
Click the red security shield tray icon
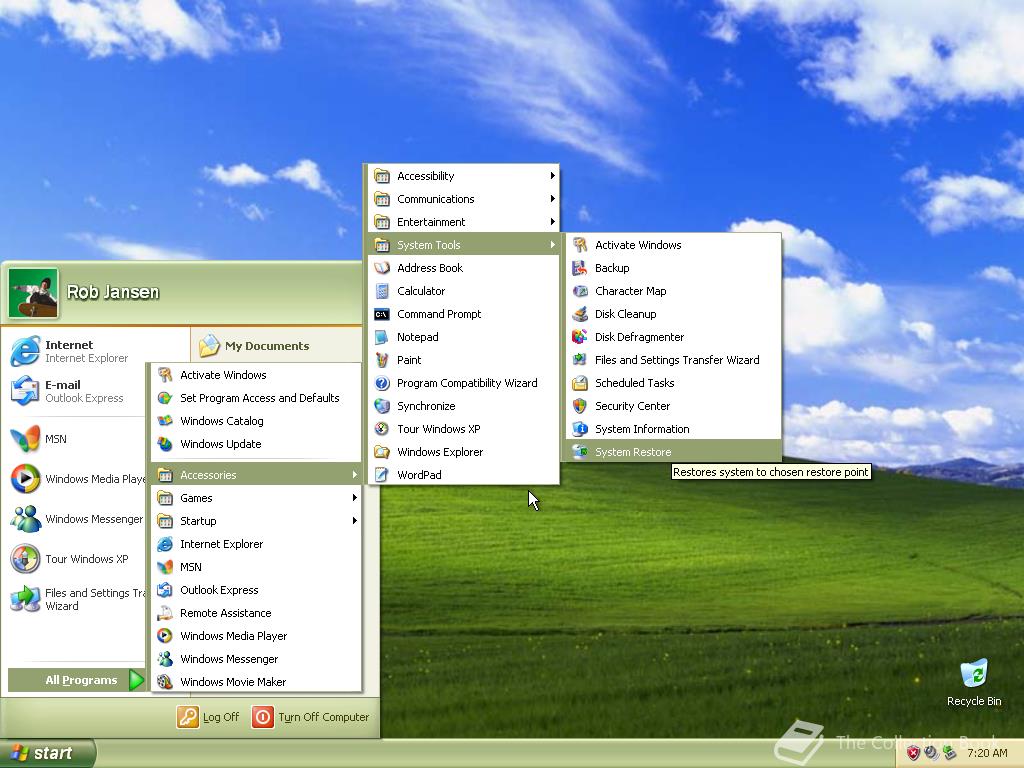pyautogui.click(x=913, y=753)
